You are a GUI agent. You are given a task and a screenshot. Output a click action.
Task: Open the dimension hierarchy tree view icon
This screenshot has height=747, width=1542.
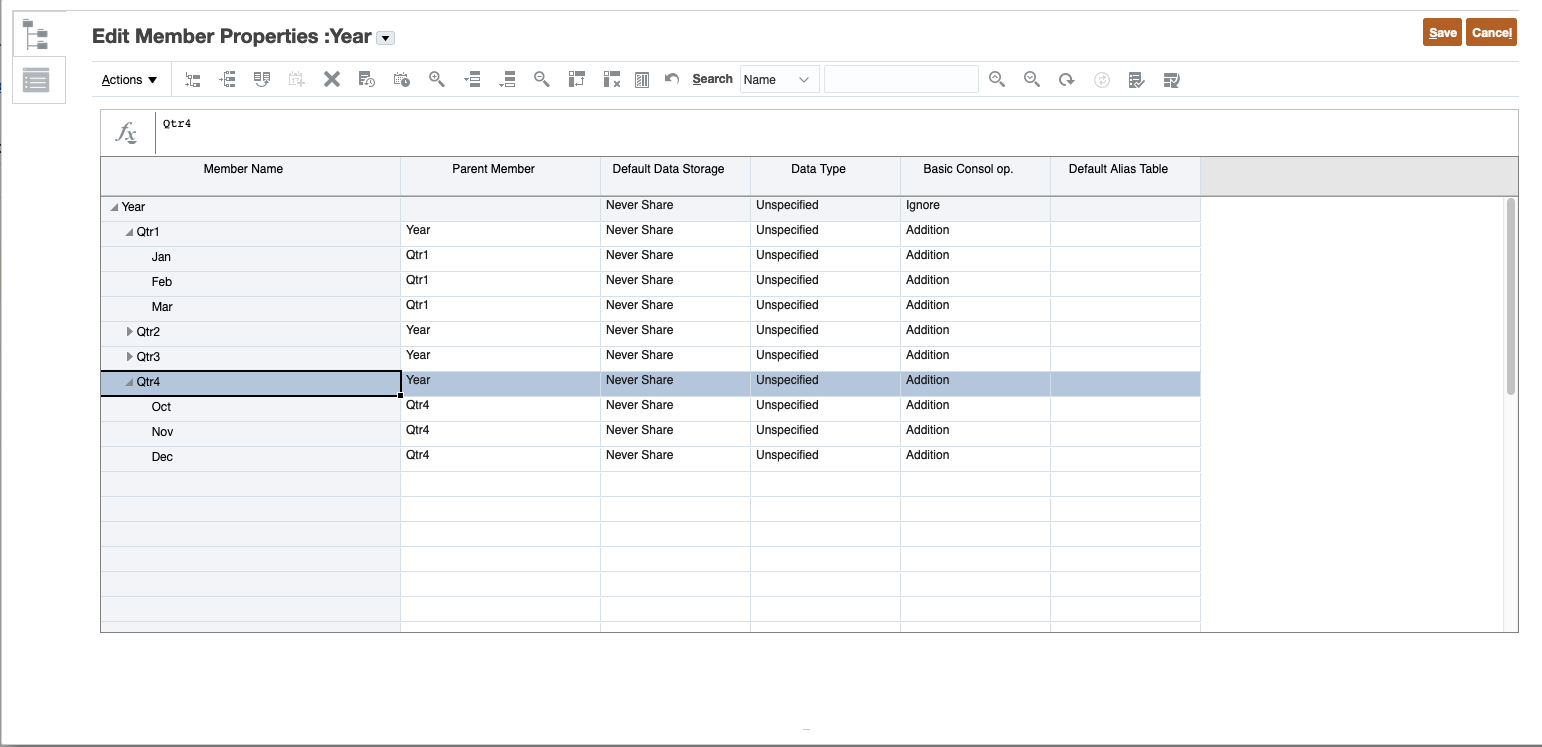coord(37,35)
